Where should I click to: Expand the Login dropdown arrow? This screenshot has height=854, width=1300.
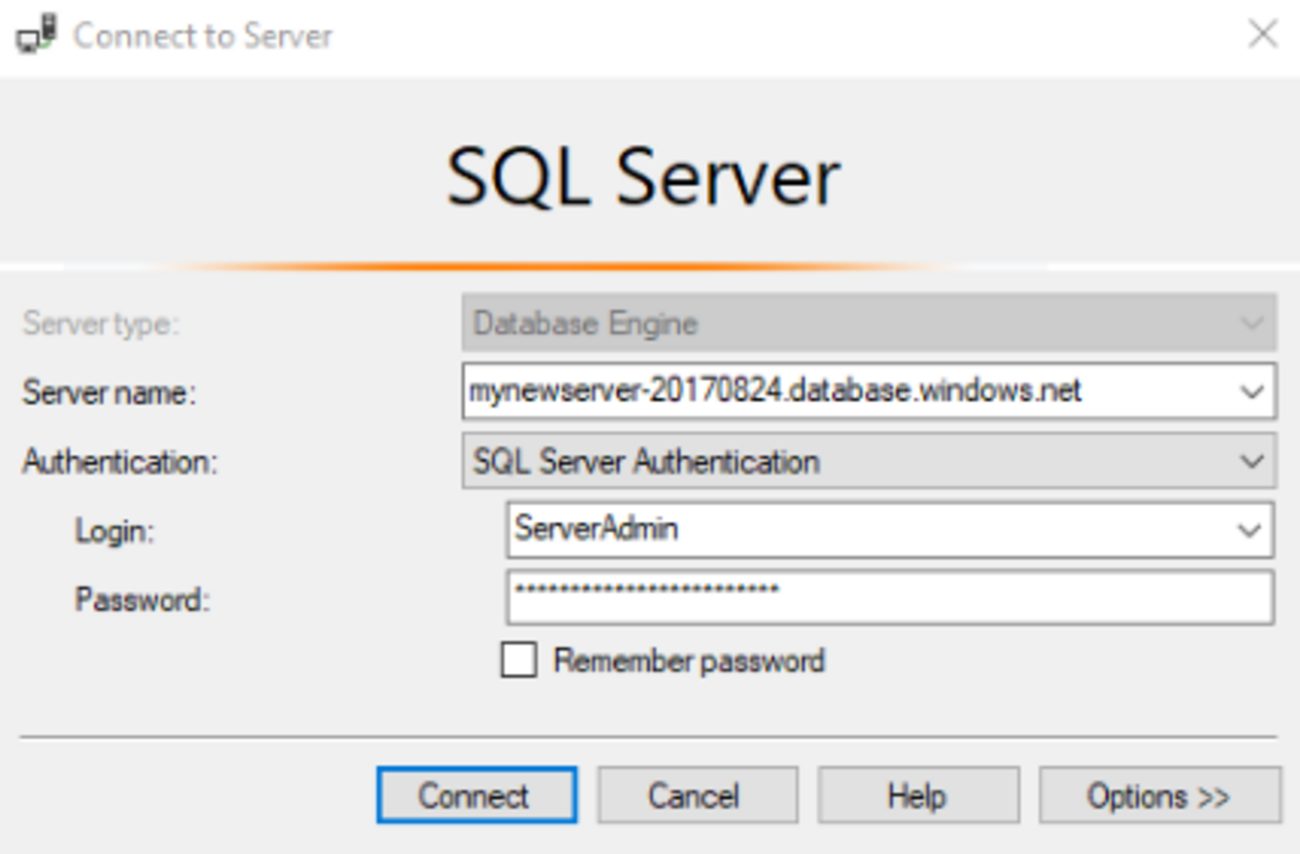(1250, 530)
